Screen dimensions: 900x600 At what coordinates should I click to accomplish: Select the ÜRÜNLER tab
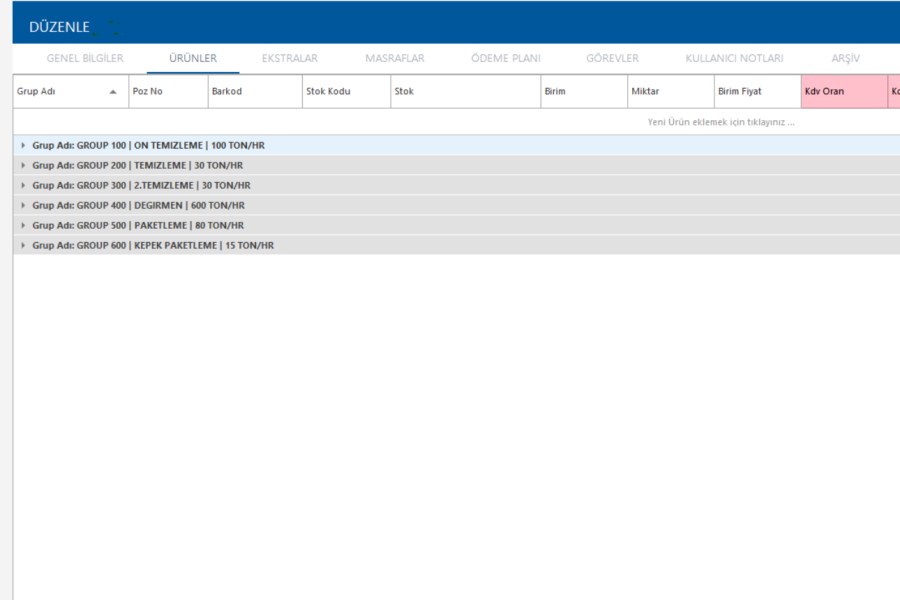(193, 58)
